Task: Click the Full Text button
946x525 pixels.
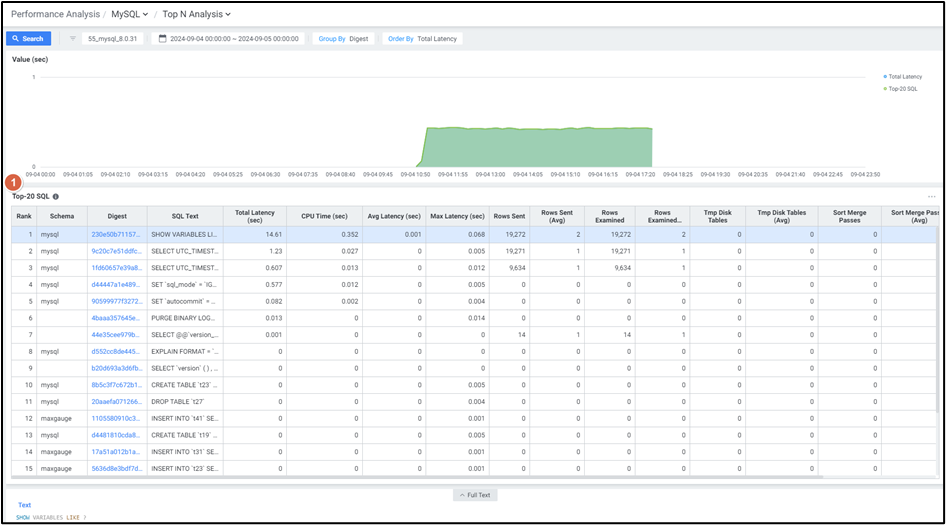Action: coord(476,495)
